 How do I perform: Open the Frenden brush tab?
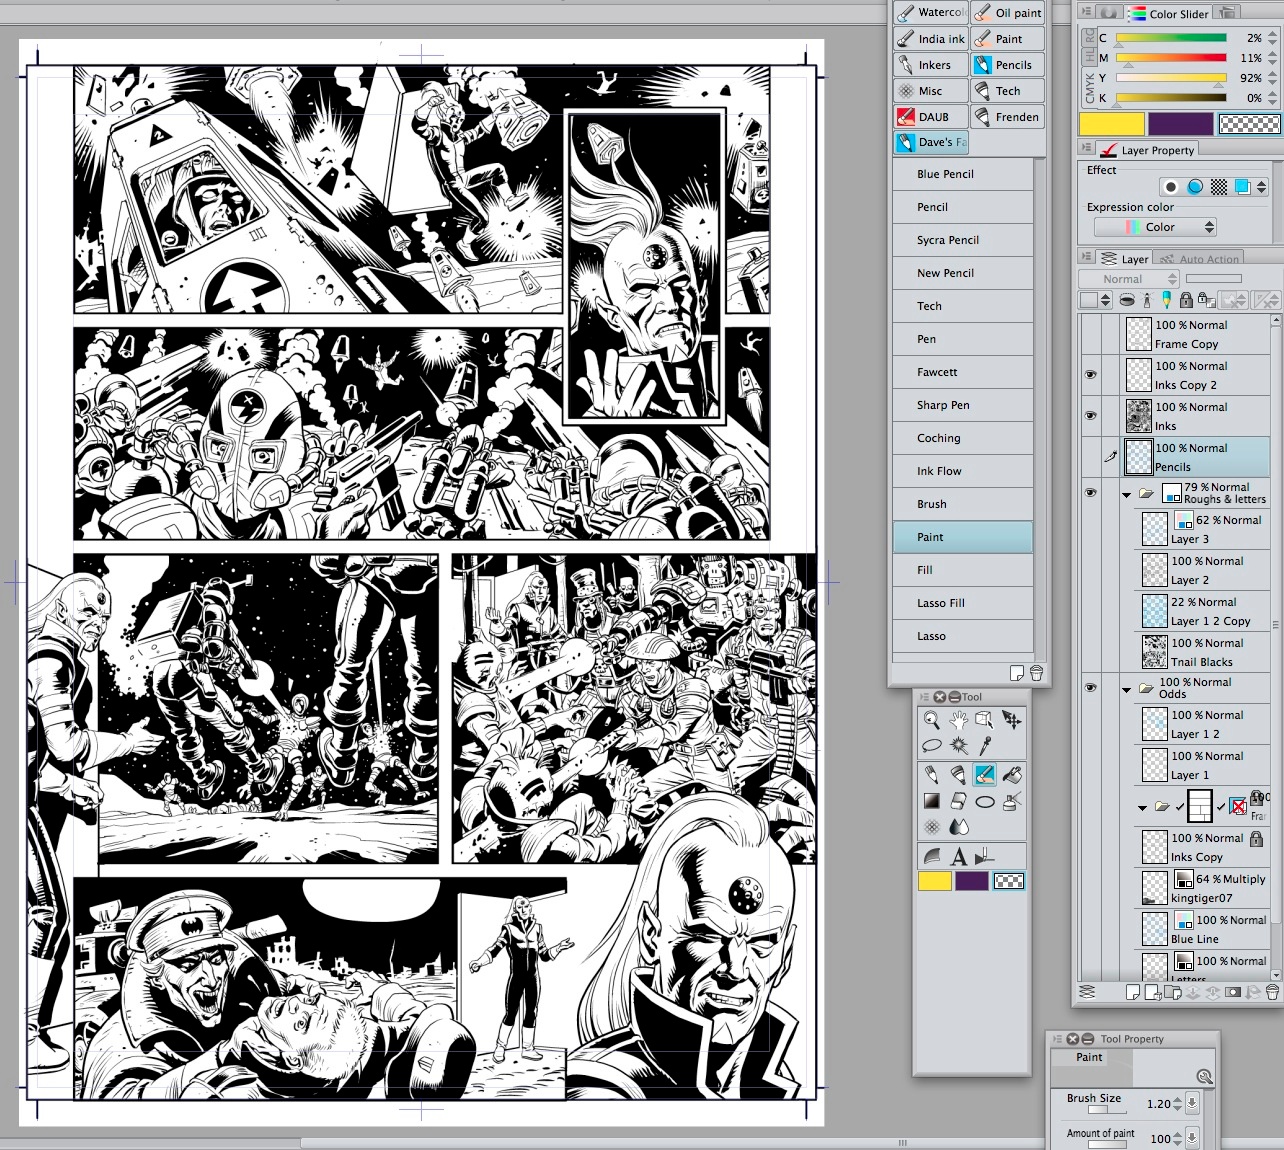(1008, 116)
